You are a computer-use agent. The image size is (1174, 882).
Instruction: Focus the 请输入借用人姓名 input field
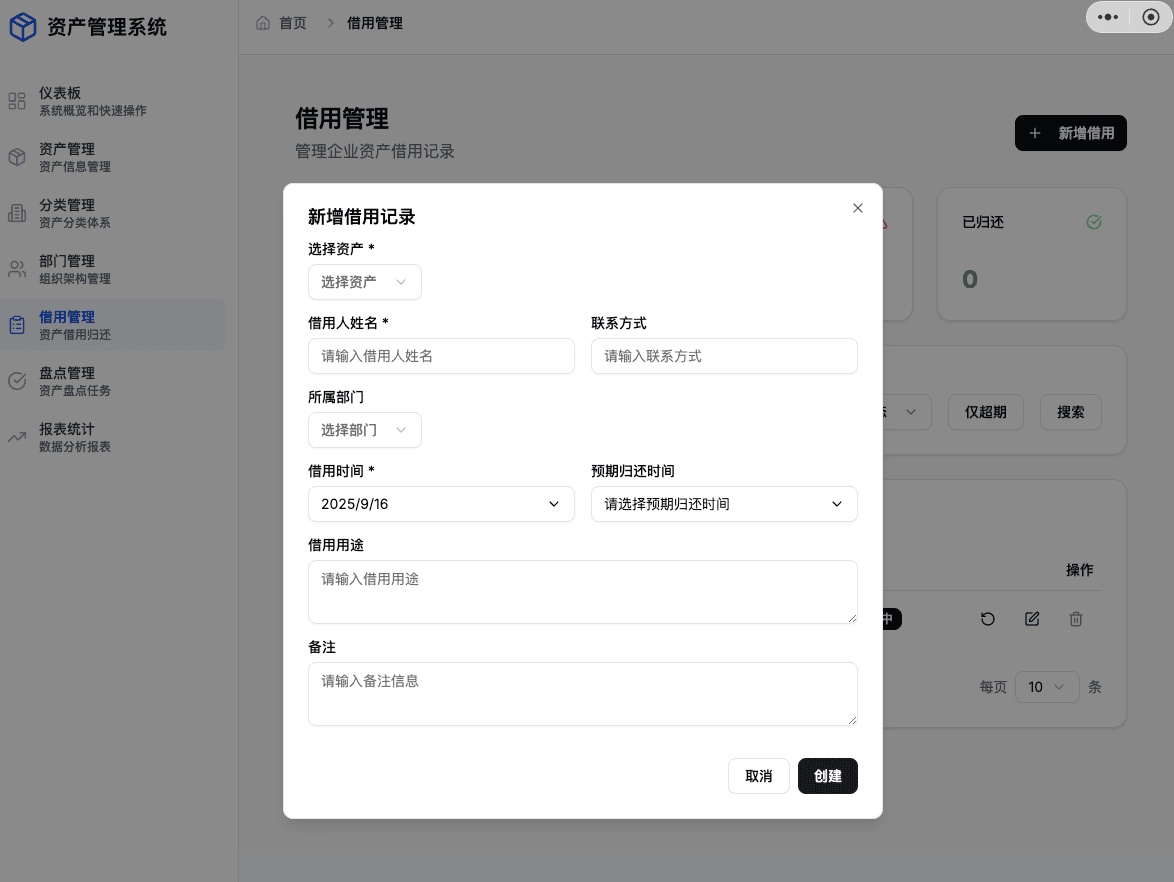pyautogui.click(x=441, y=356)
